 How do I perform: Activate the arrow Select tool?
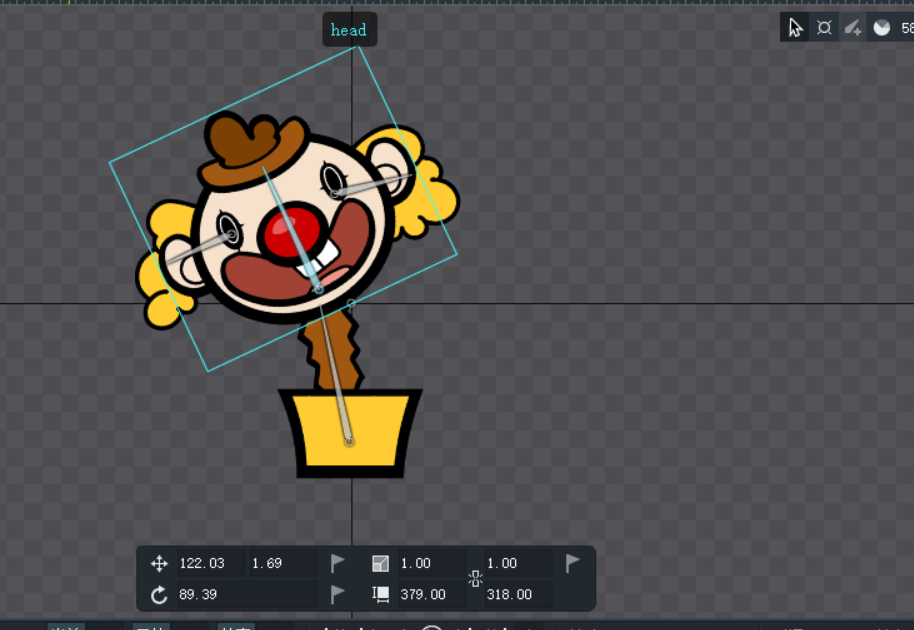pos(795,27)
